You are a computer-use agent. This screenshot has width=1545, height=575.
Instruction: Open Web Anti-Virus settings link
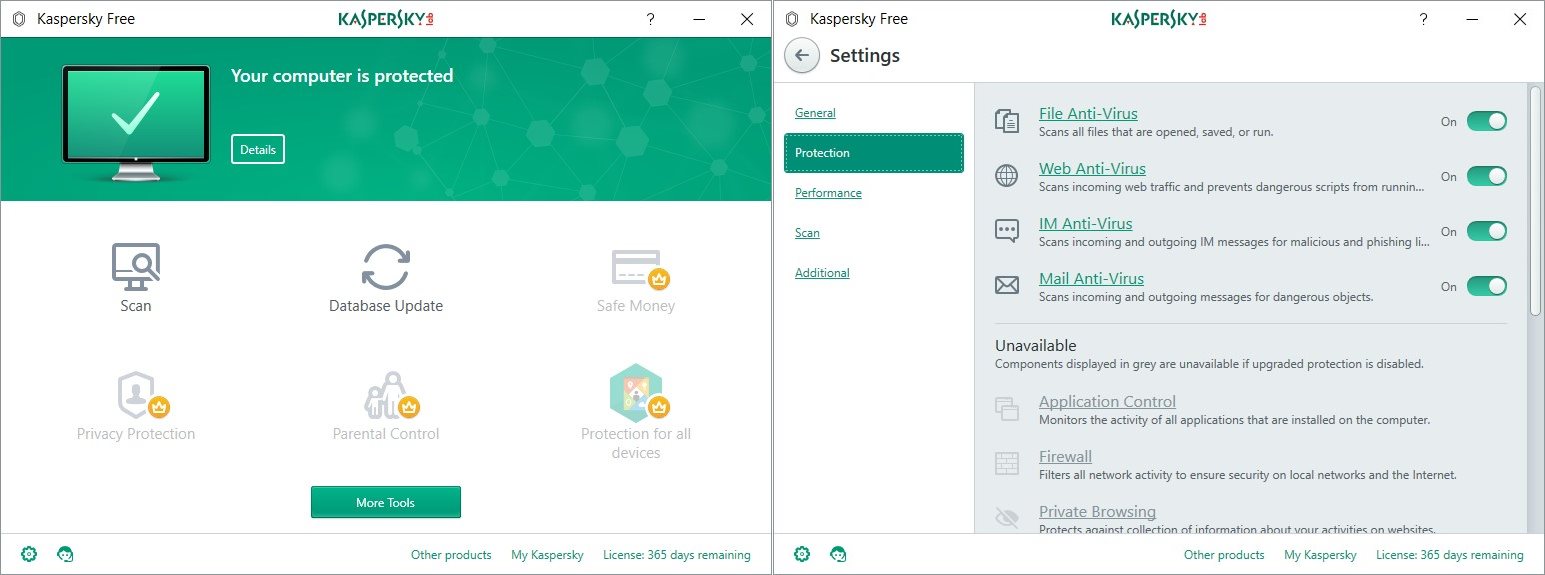click(1092, 168)
